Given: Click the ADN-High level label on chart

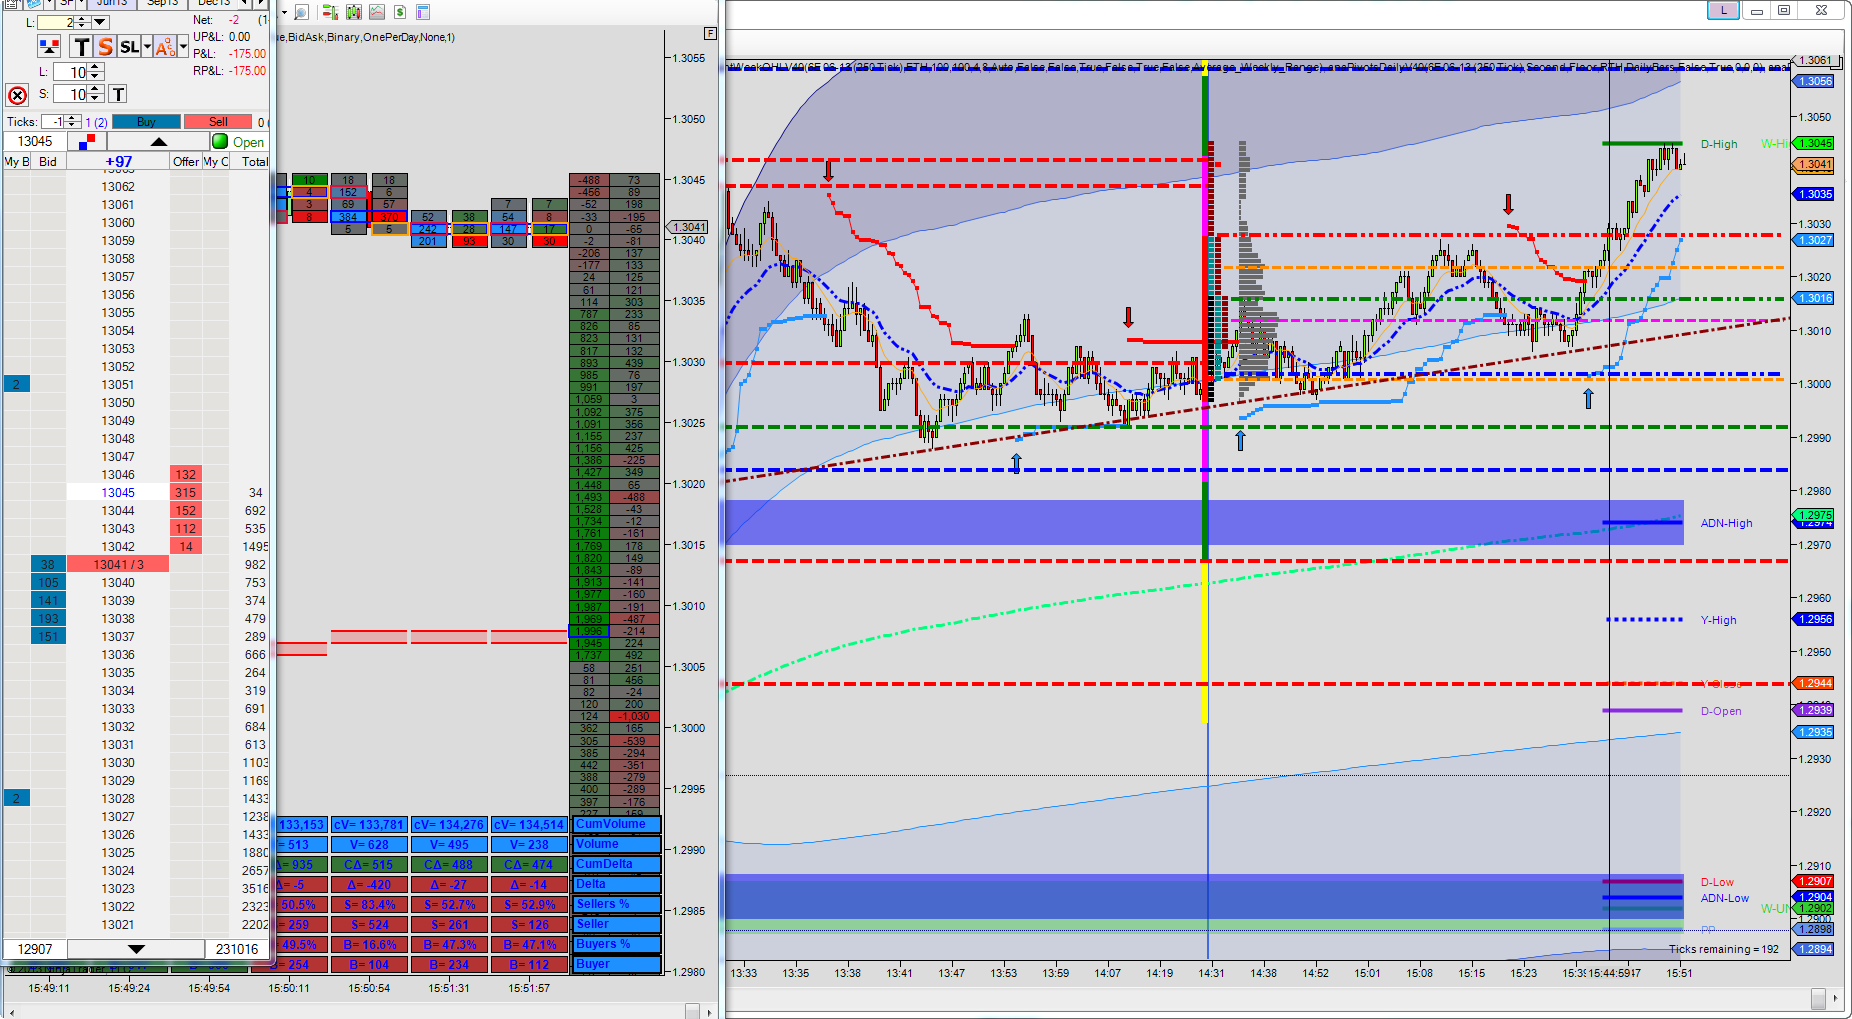Looking at the screenshot, I should point(1726,523).
